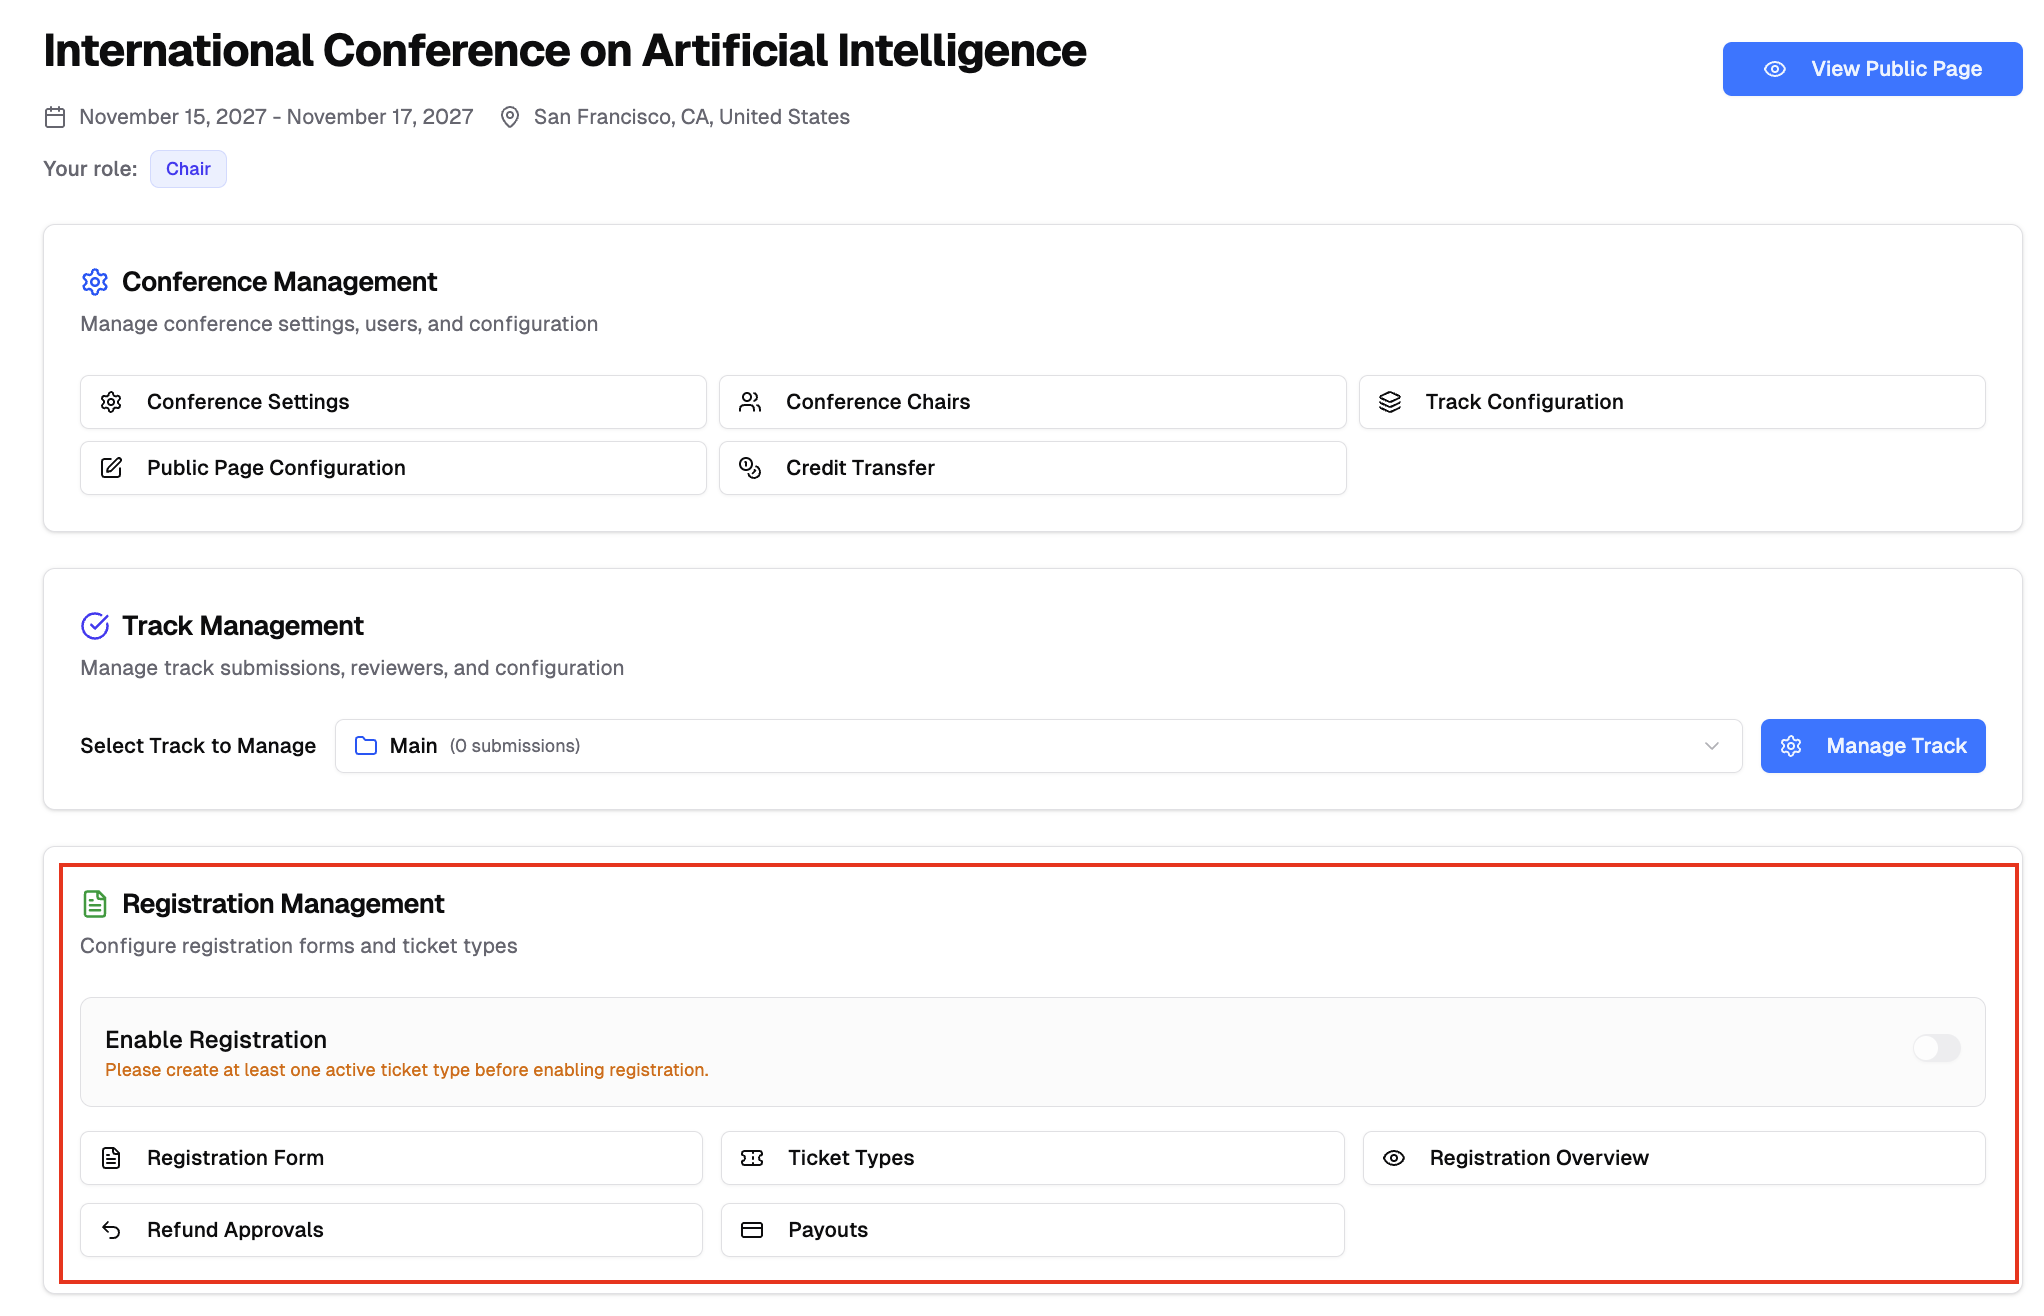Click the ticket icon for Ticket Types
Screen dimensions: 2044x1316
[x=752, y=1158]
